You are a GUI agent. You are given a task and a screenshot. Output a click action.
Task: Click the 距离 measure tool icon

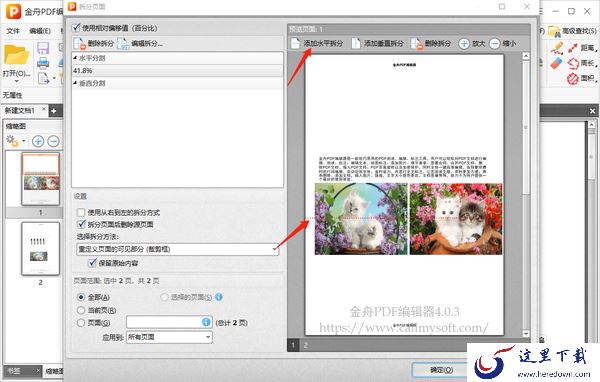(x=573, y=48)
